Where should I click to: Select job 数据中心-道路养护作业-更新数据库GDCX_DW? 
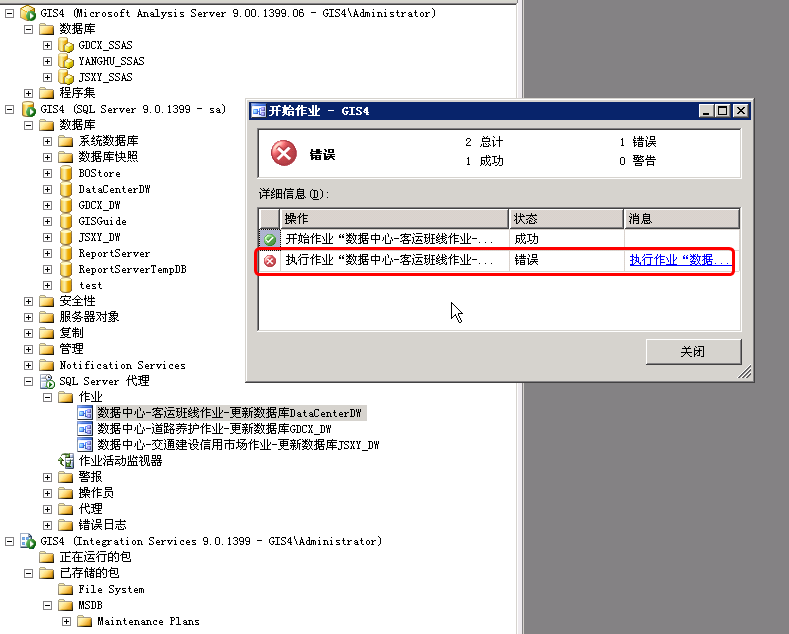[x=214, y=429]
